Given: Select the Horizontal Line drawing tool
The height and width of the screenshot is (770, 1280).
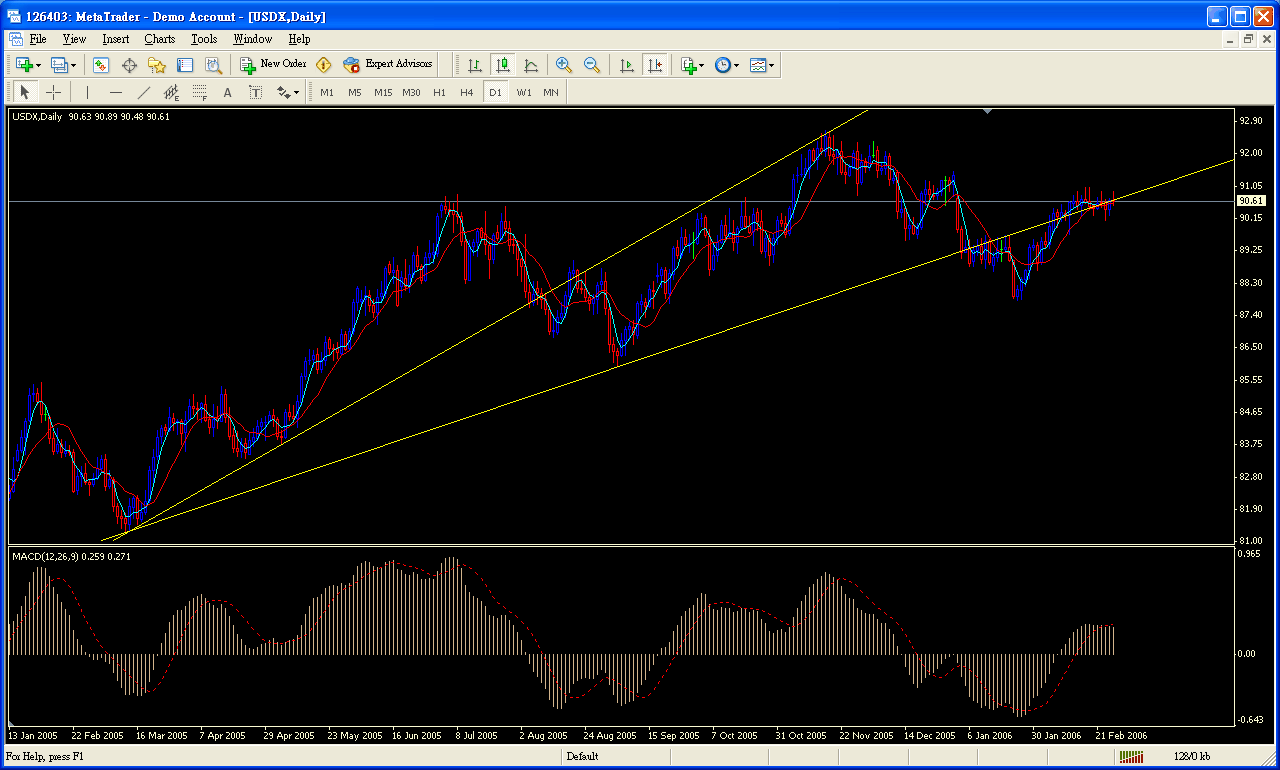Looking at the screenshot, I should [116, 92].
